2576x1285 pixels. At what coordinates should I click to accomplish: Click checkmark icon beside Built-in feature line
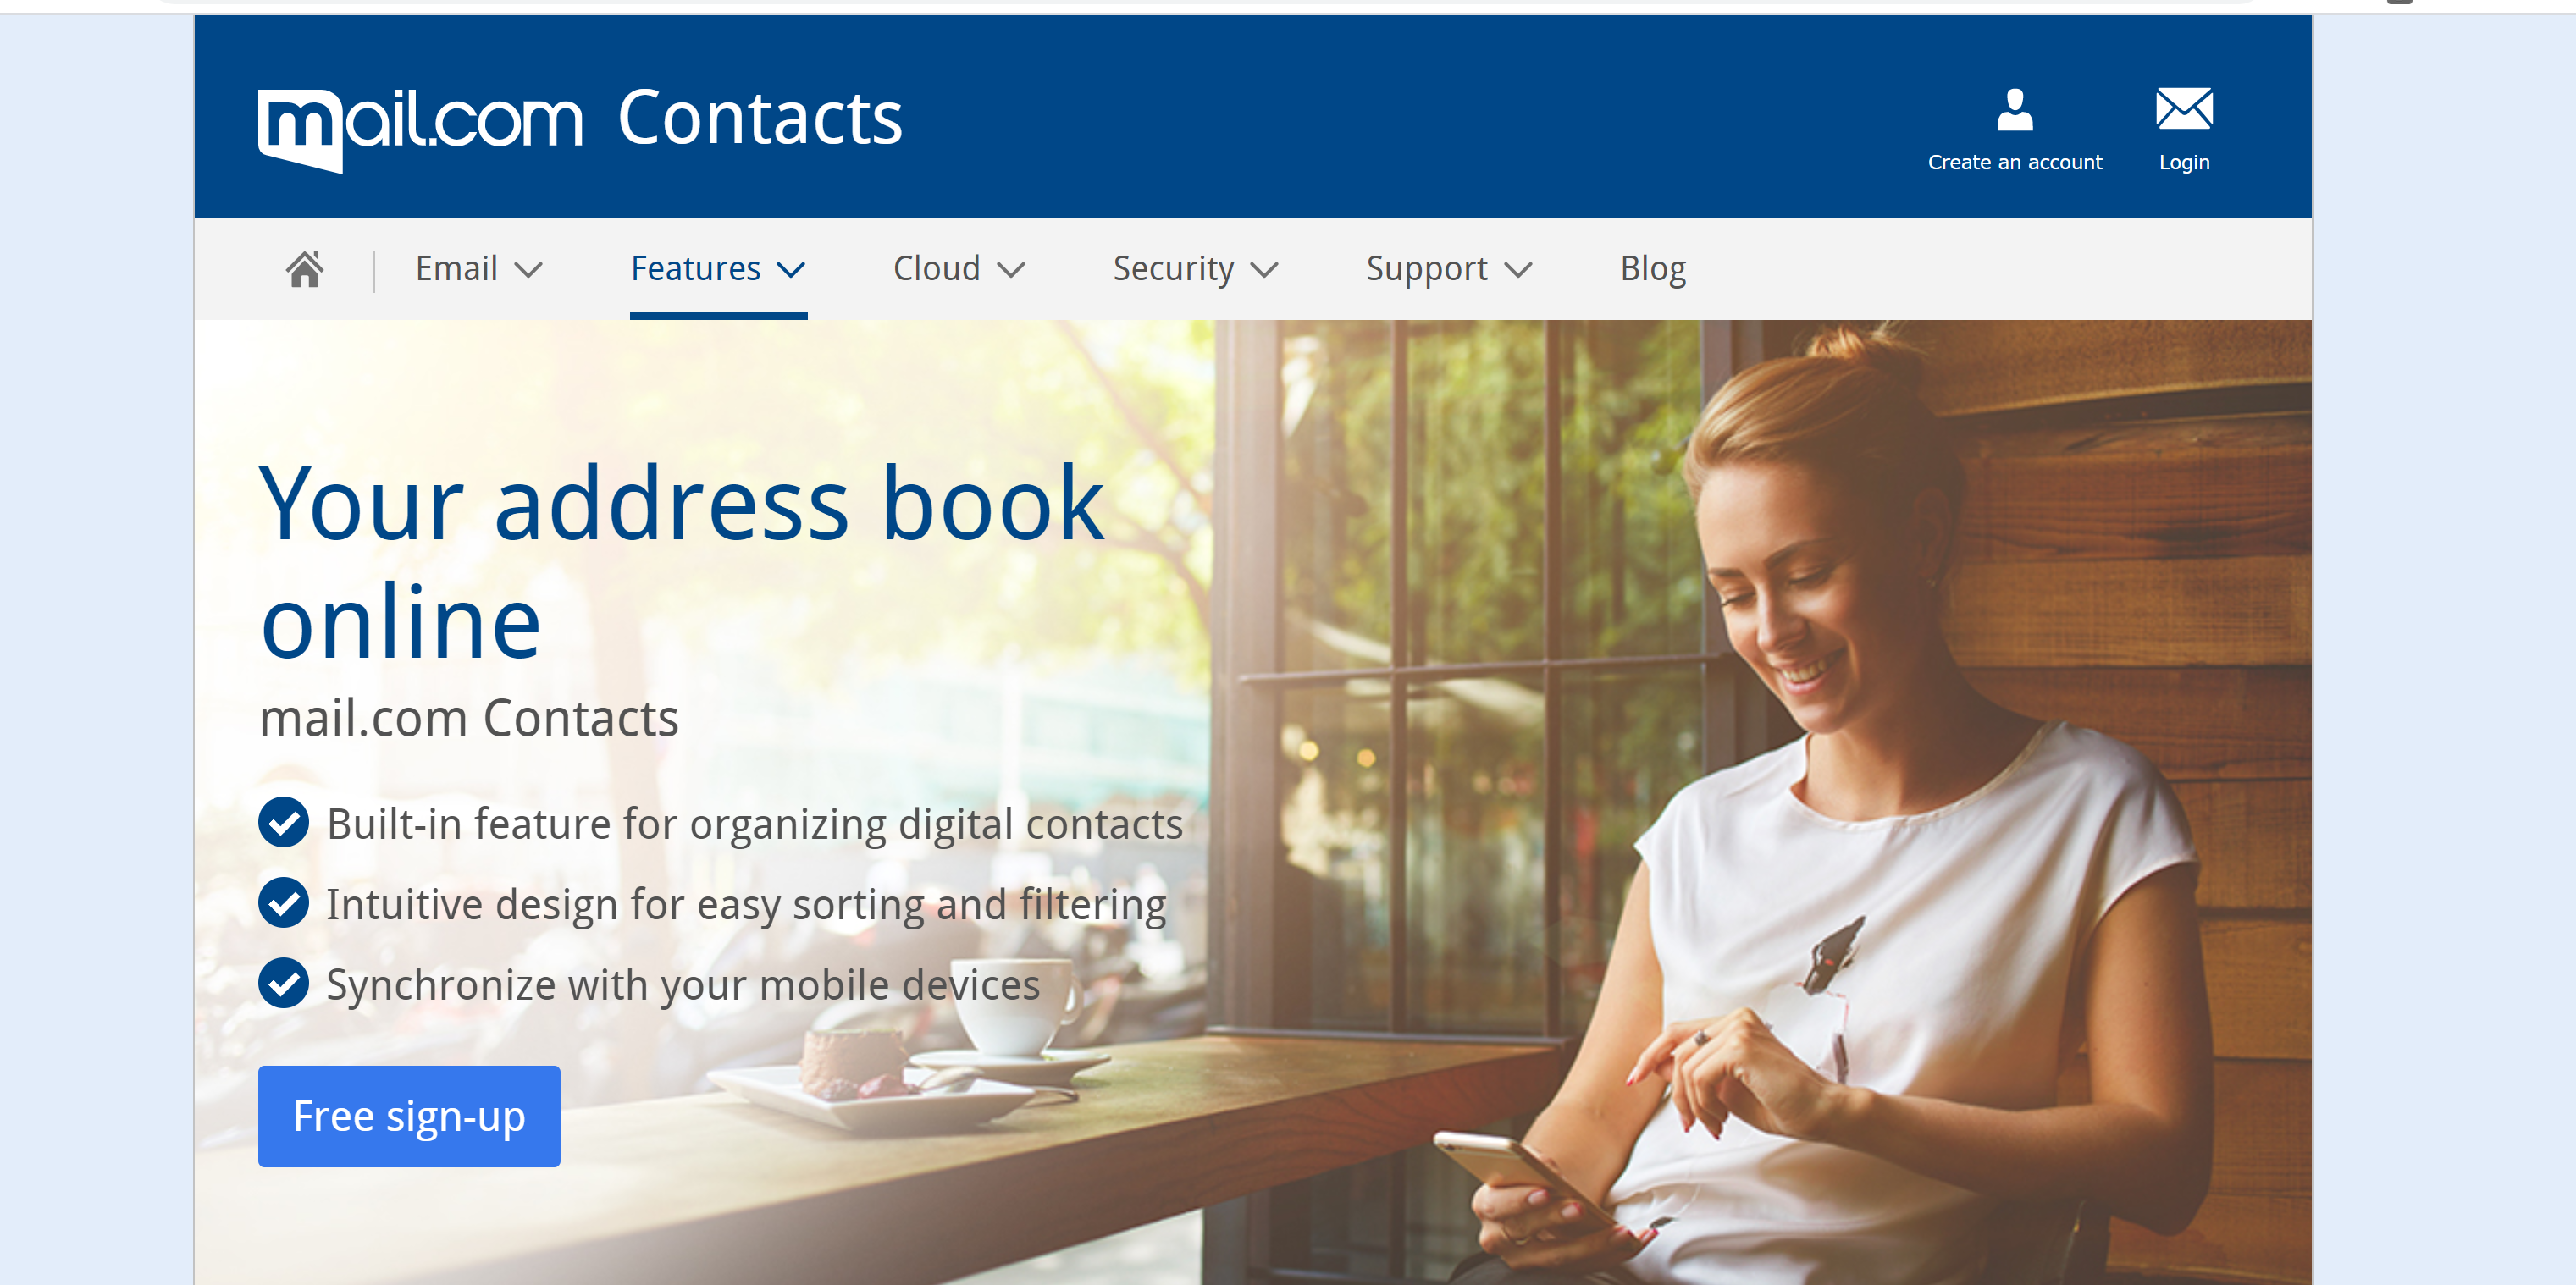(x=284, y=822)
